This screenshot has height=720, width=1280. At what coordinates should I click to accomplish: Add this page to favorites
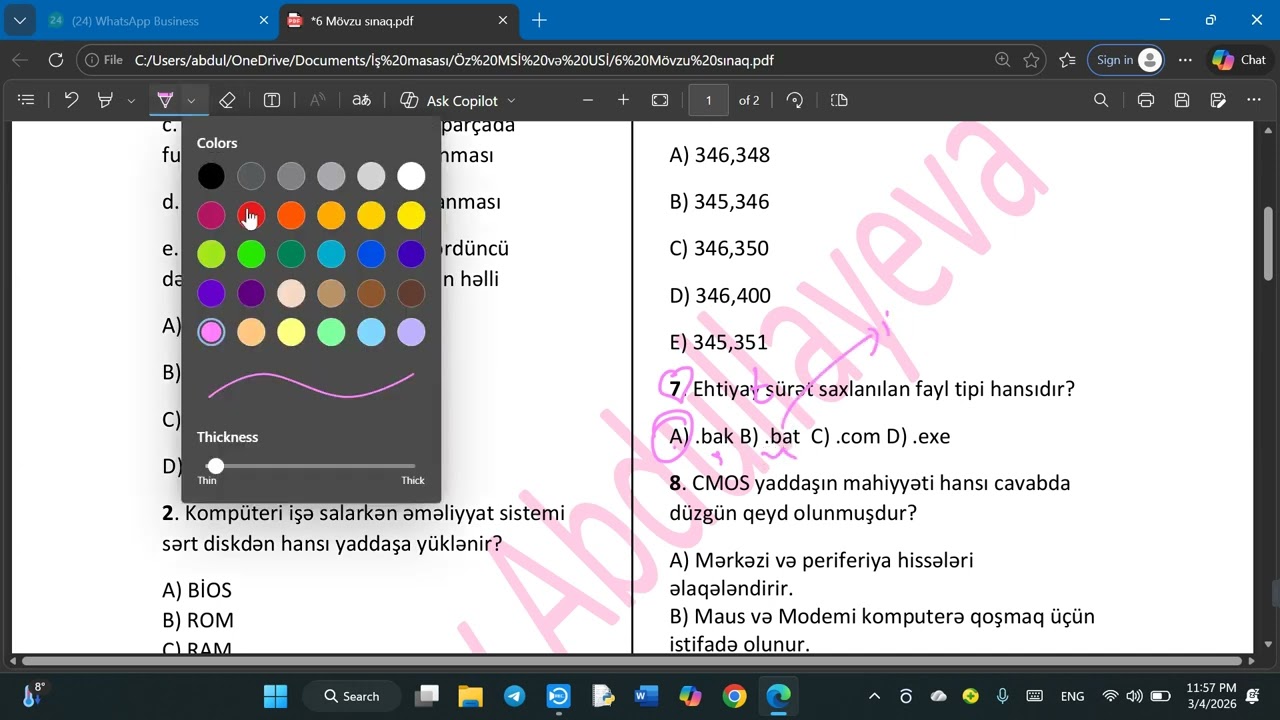[1031, 60]
